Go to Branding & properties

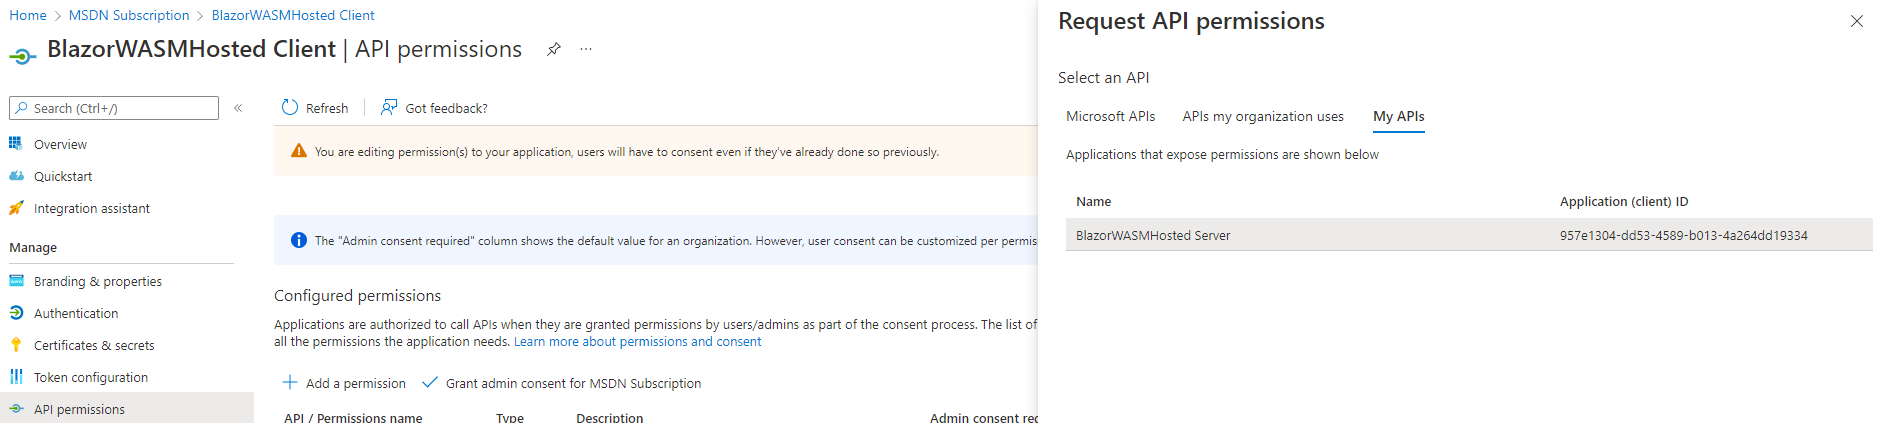(x=97, y=281)
